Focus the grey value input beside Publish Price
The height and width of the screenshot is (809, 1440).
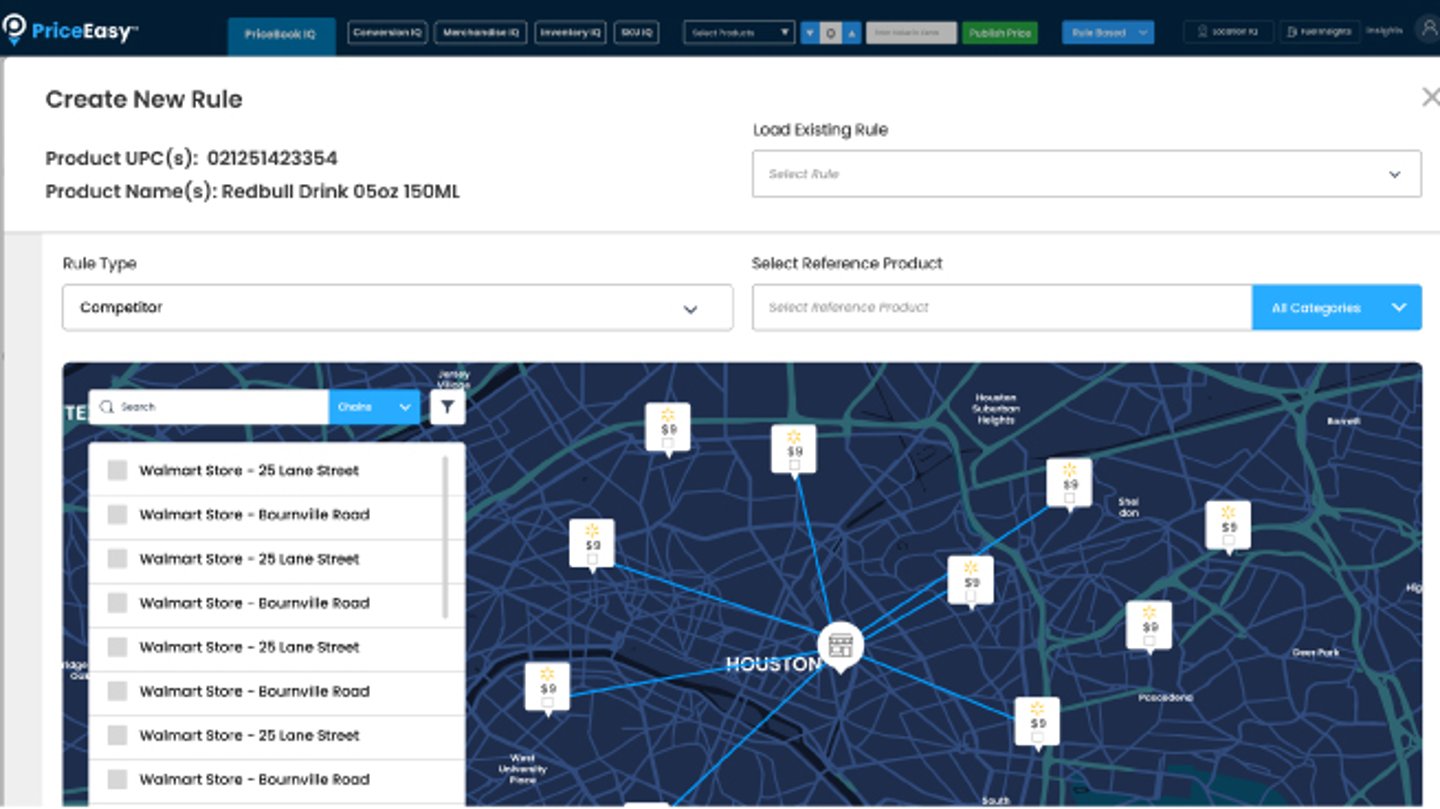point(911,33)
